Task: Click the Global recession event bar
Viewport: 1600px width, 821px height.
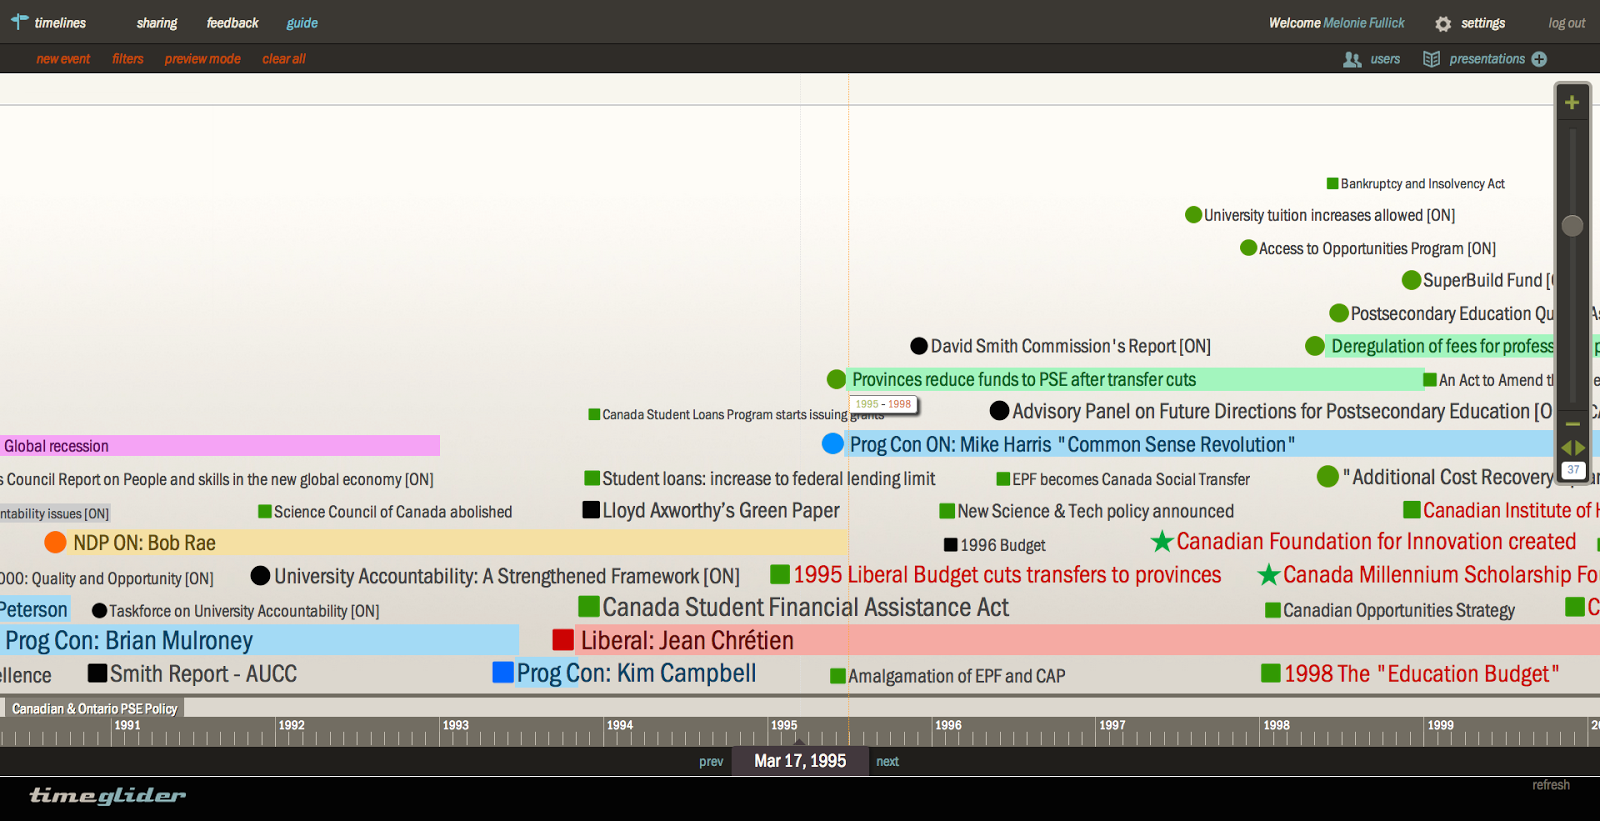Action: 220,446
